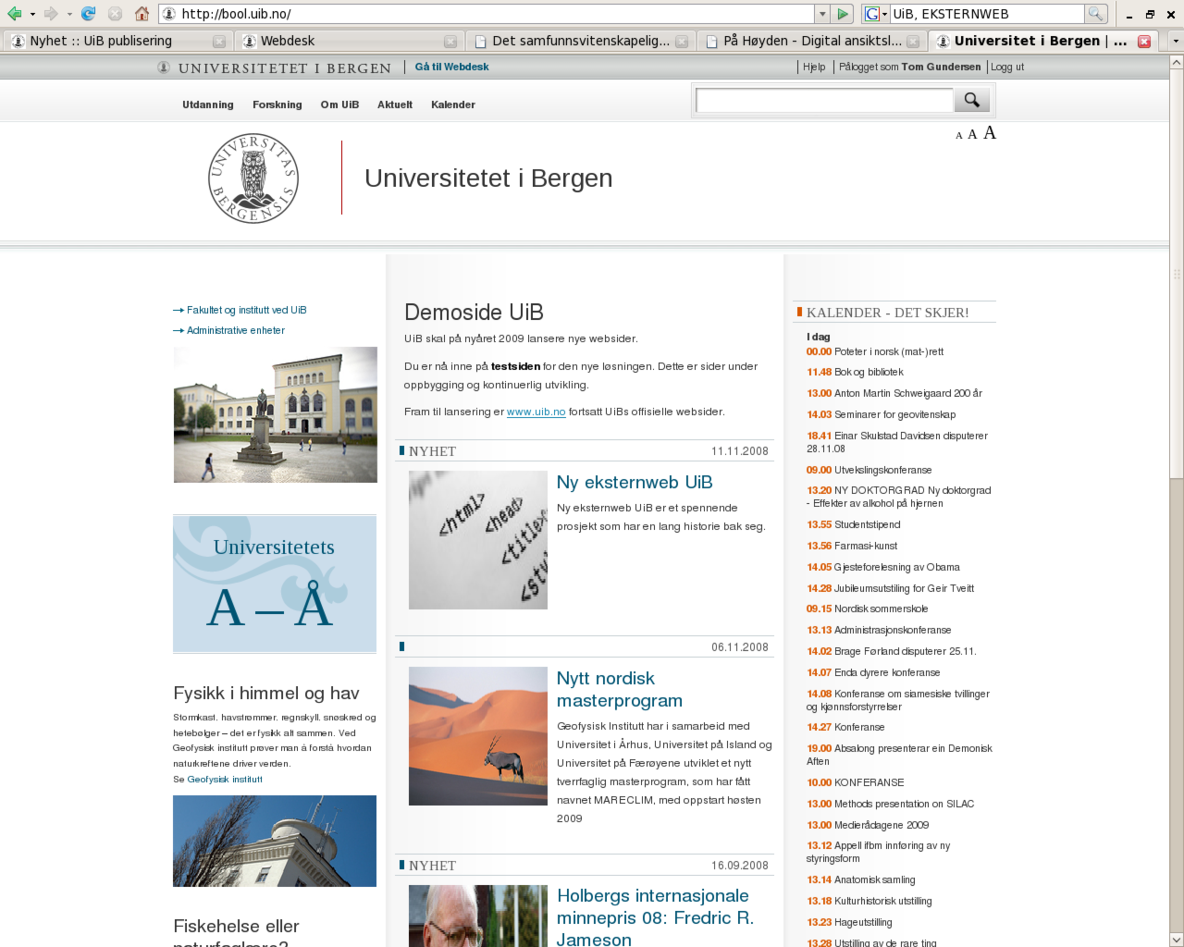Screen dimensions: 1184x947
Task: Click the Universitas Bergensis owl logo
Action: tap(253, 178)
